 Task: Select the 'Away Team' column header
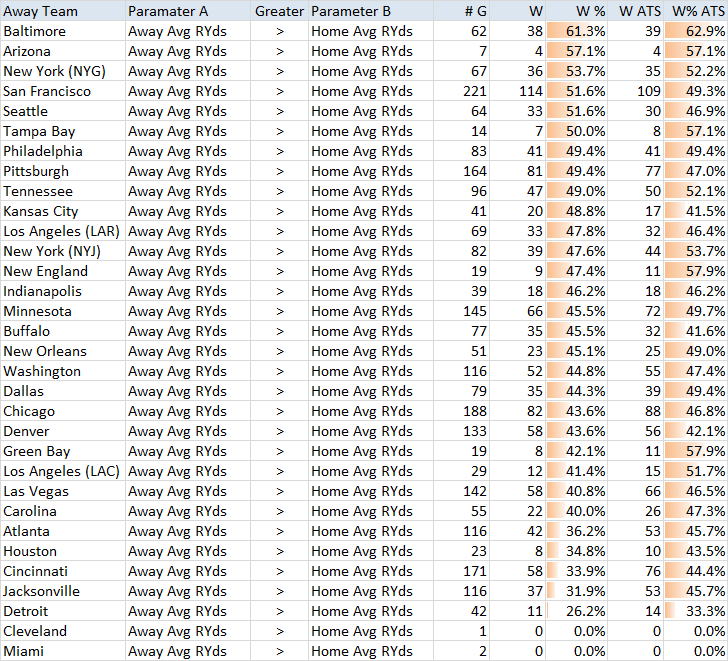point(63,11)
